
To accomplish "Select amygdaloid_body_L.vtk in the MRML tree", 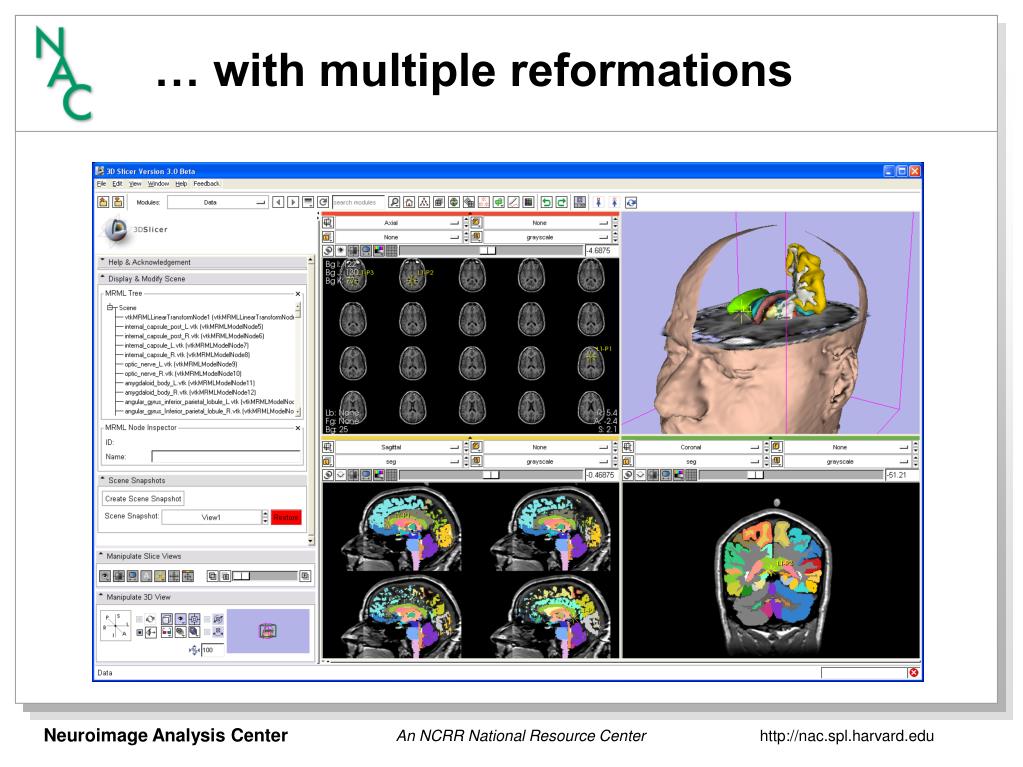I will [x=190, y=383].
